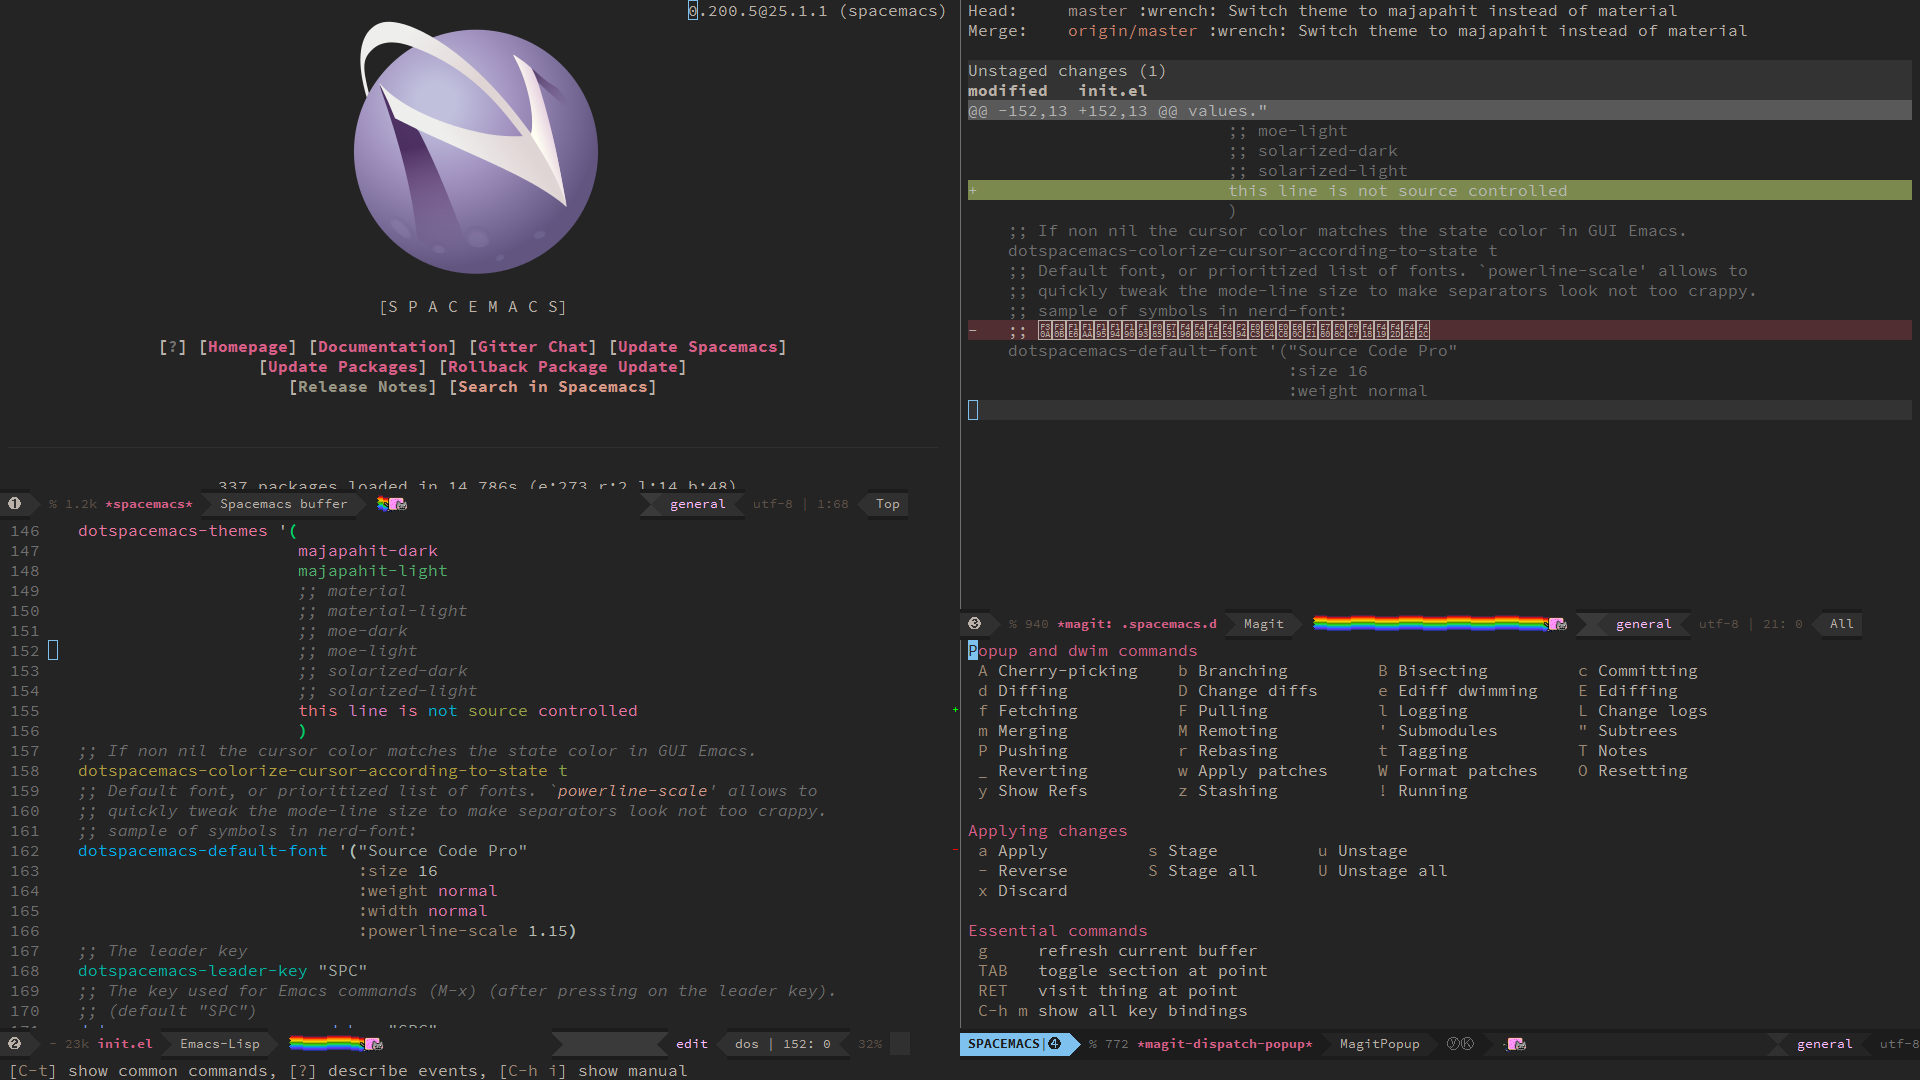Click added line 'this line is not source controlled' in diff
This screenshot has width=1920, height=1080.
[1440, 191]
